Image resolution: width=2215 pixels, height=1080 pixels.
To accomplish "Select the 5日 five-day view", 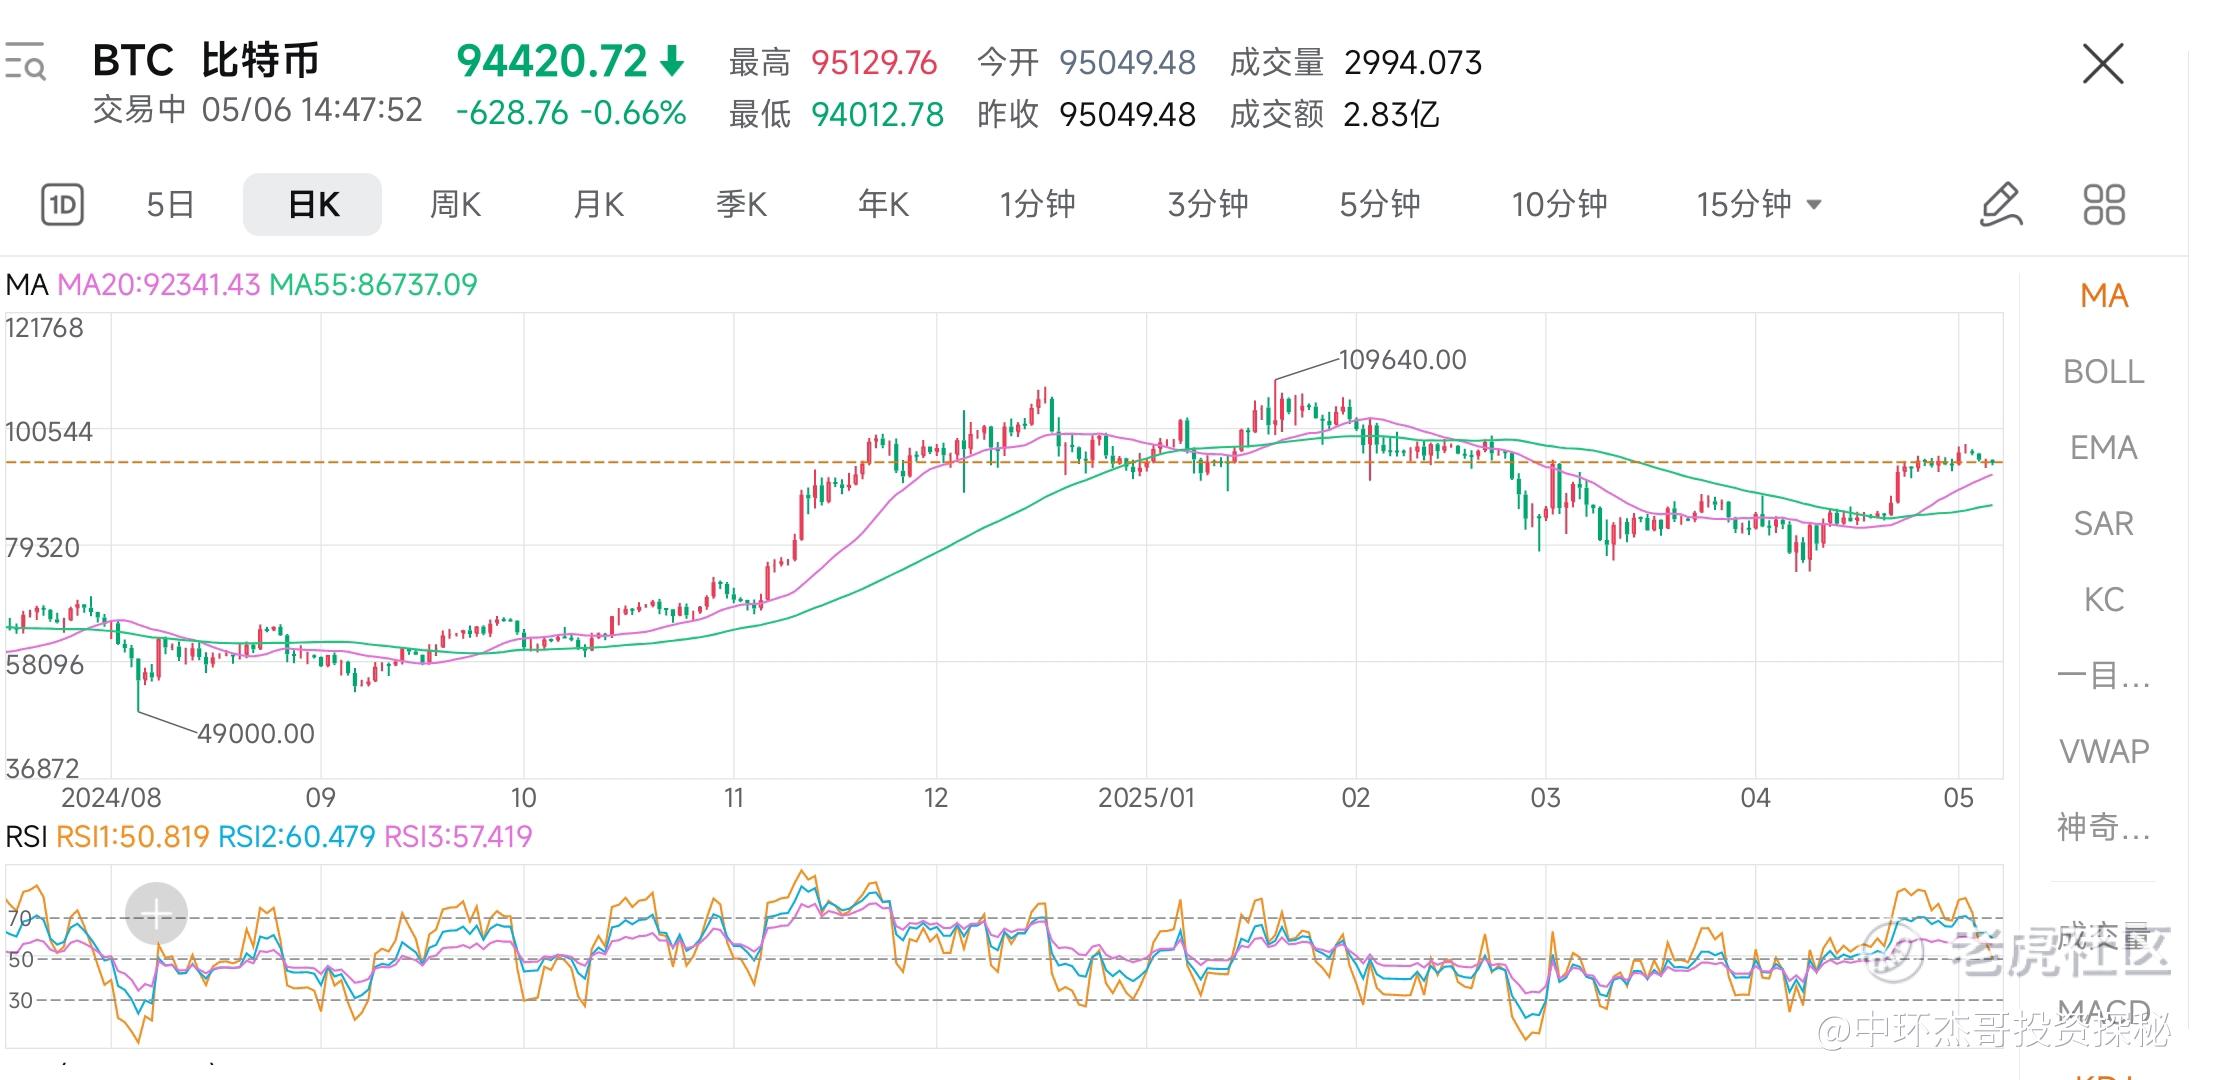I will pos(170,205).
